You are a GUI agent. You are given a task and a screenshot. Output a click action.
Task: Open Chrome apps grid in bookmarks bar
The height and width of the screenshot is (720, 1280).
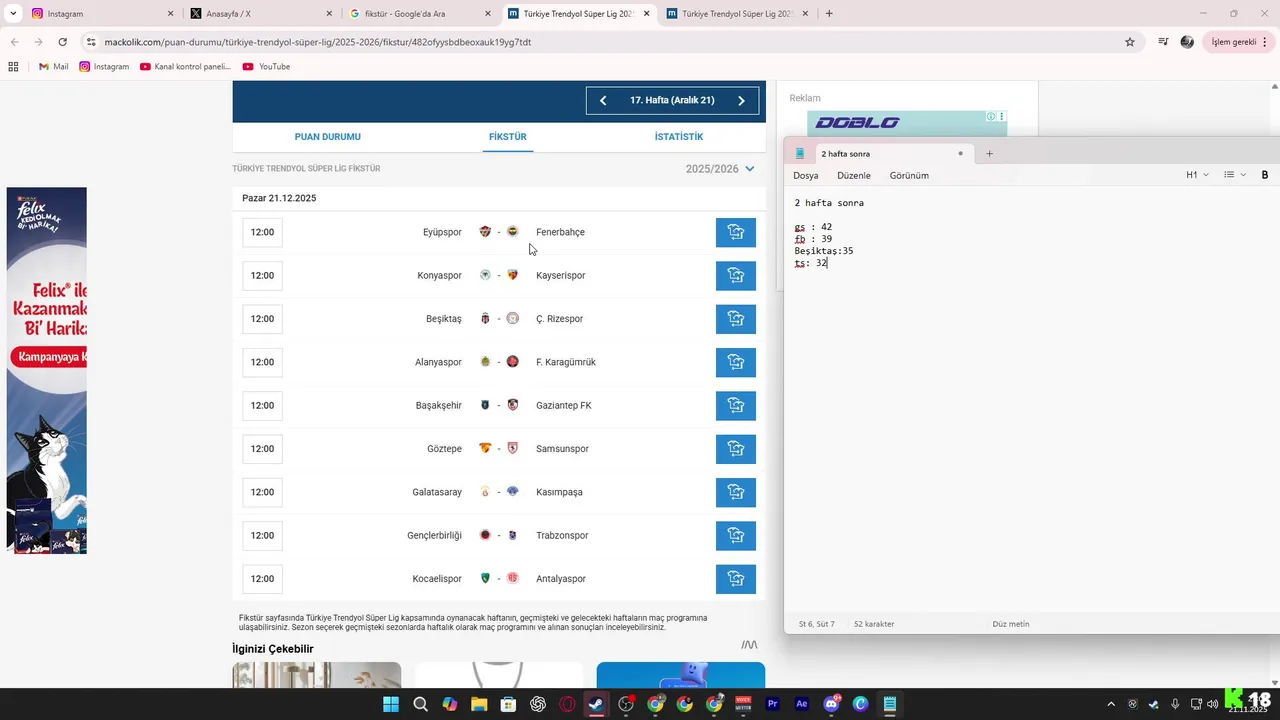pos(13,66)
